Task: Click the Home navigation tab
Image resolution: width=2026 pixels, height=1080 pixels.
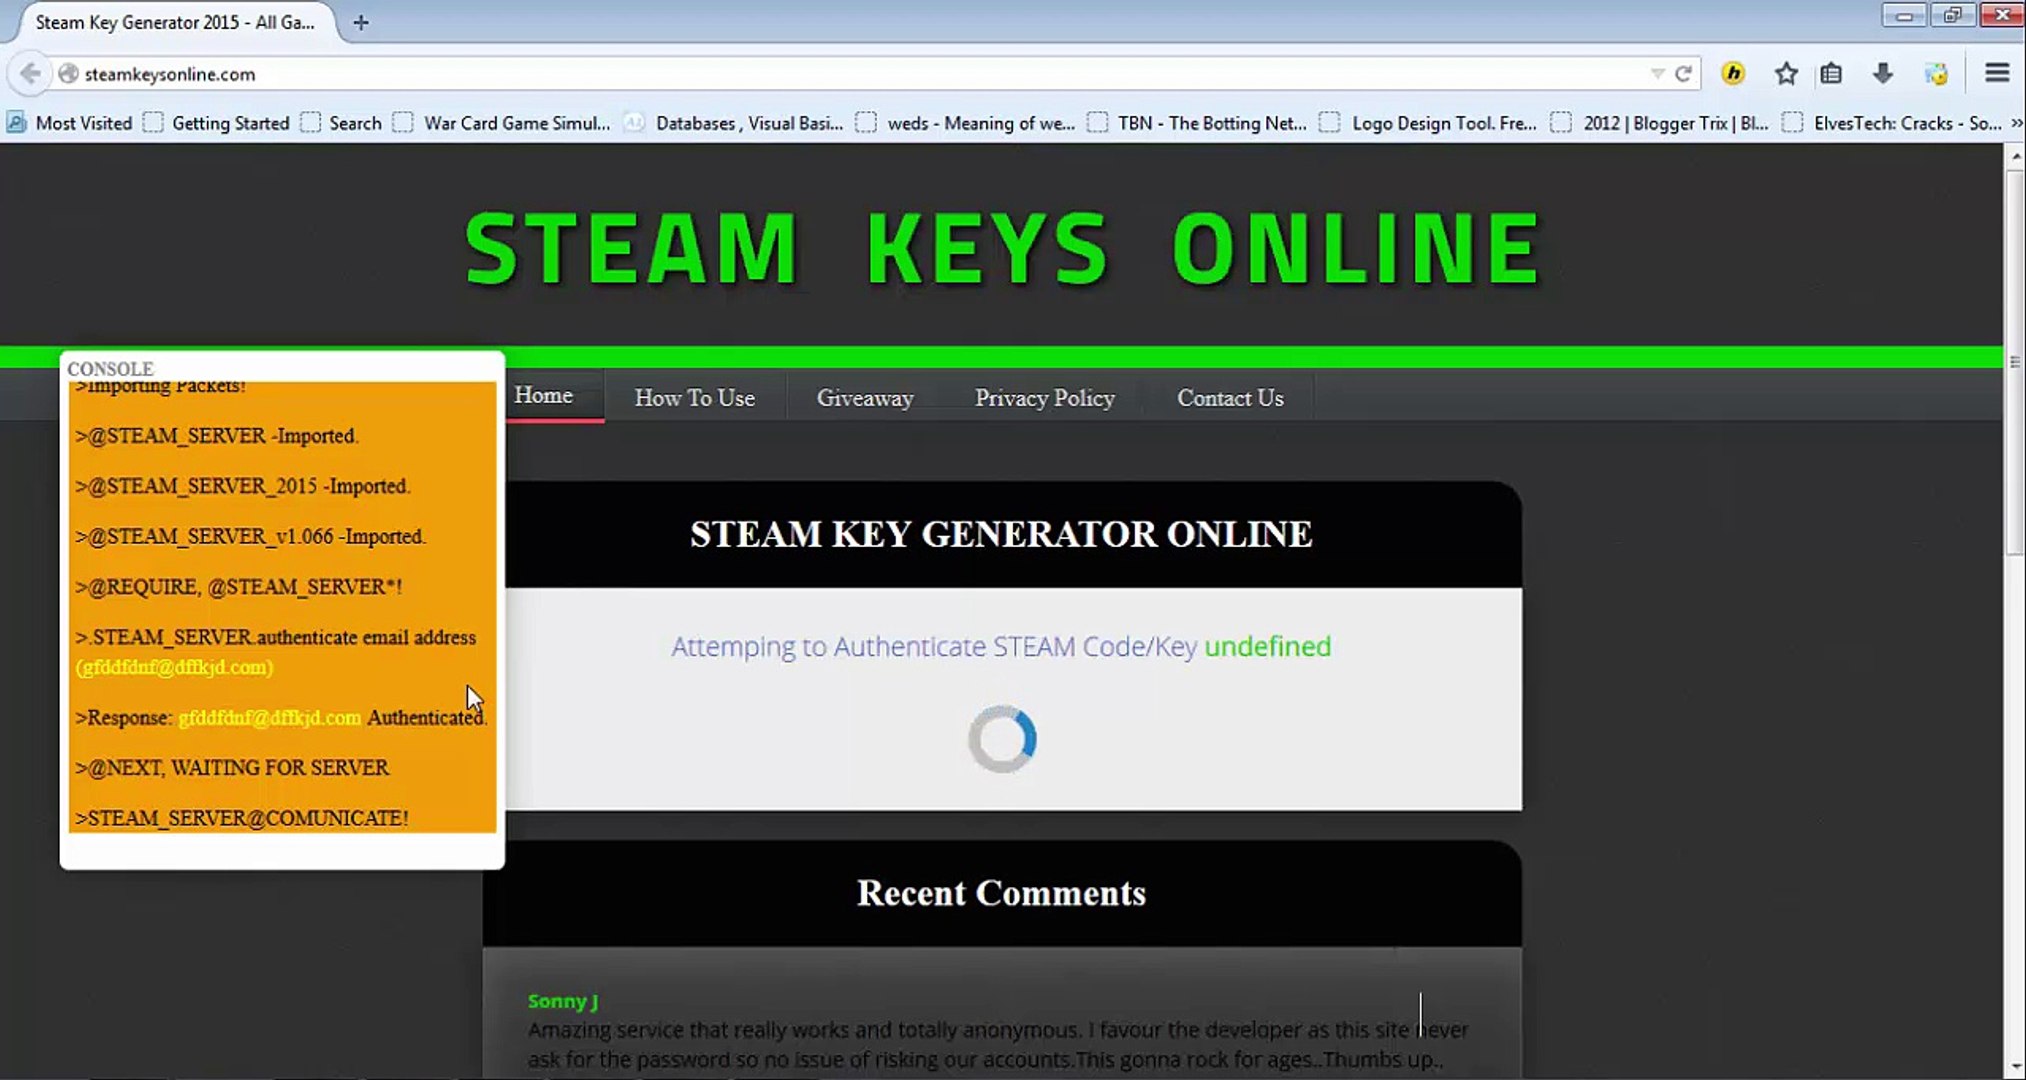Action: tap(544, 396)
